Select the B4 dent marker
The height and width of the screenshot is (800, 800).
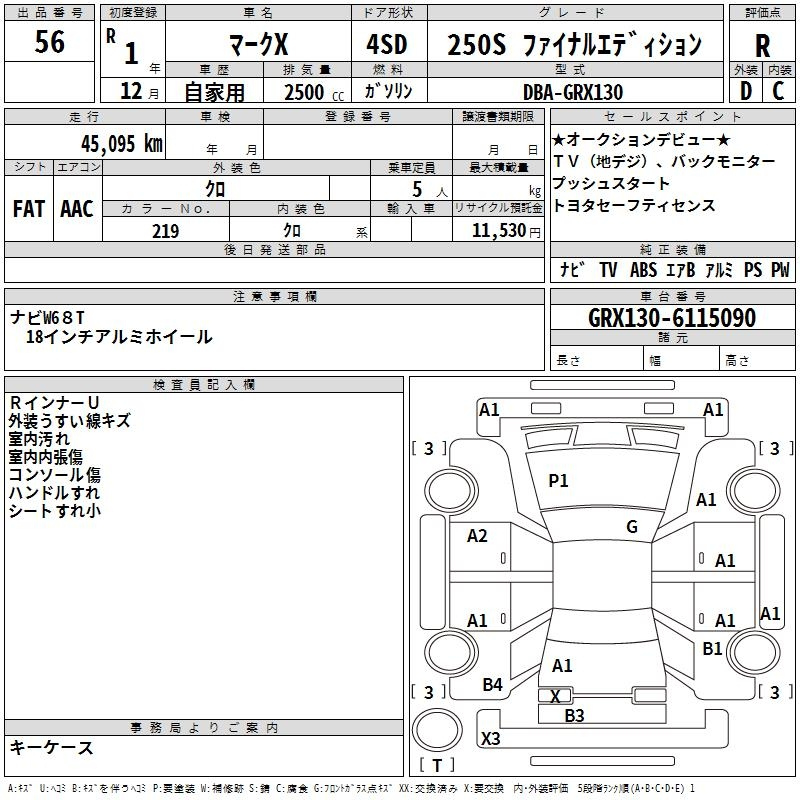[x=492, y=684]
